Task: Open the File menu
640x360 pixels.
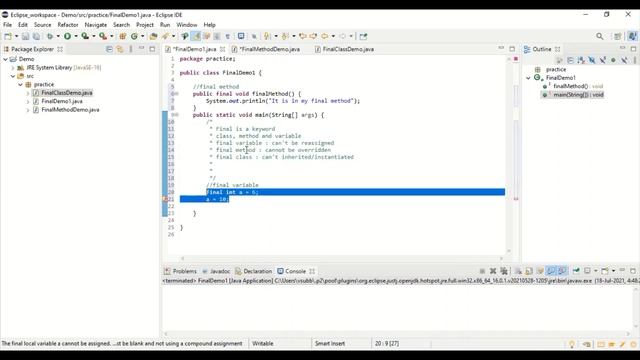Action: tap(7, 25)
